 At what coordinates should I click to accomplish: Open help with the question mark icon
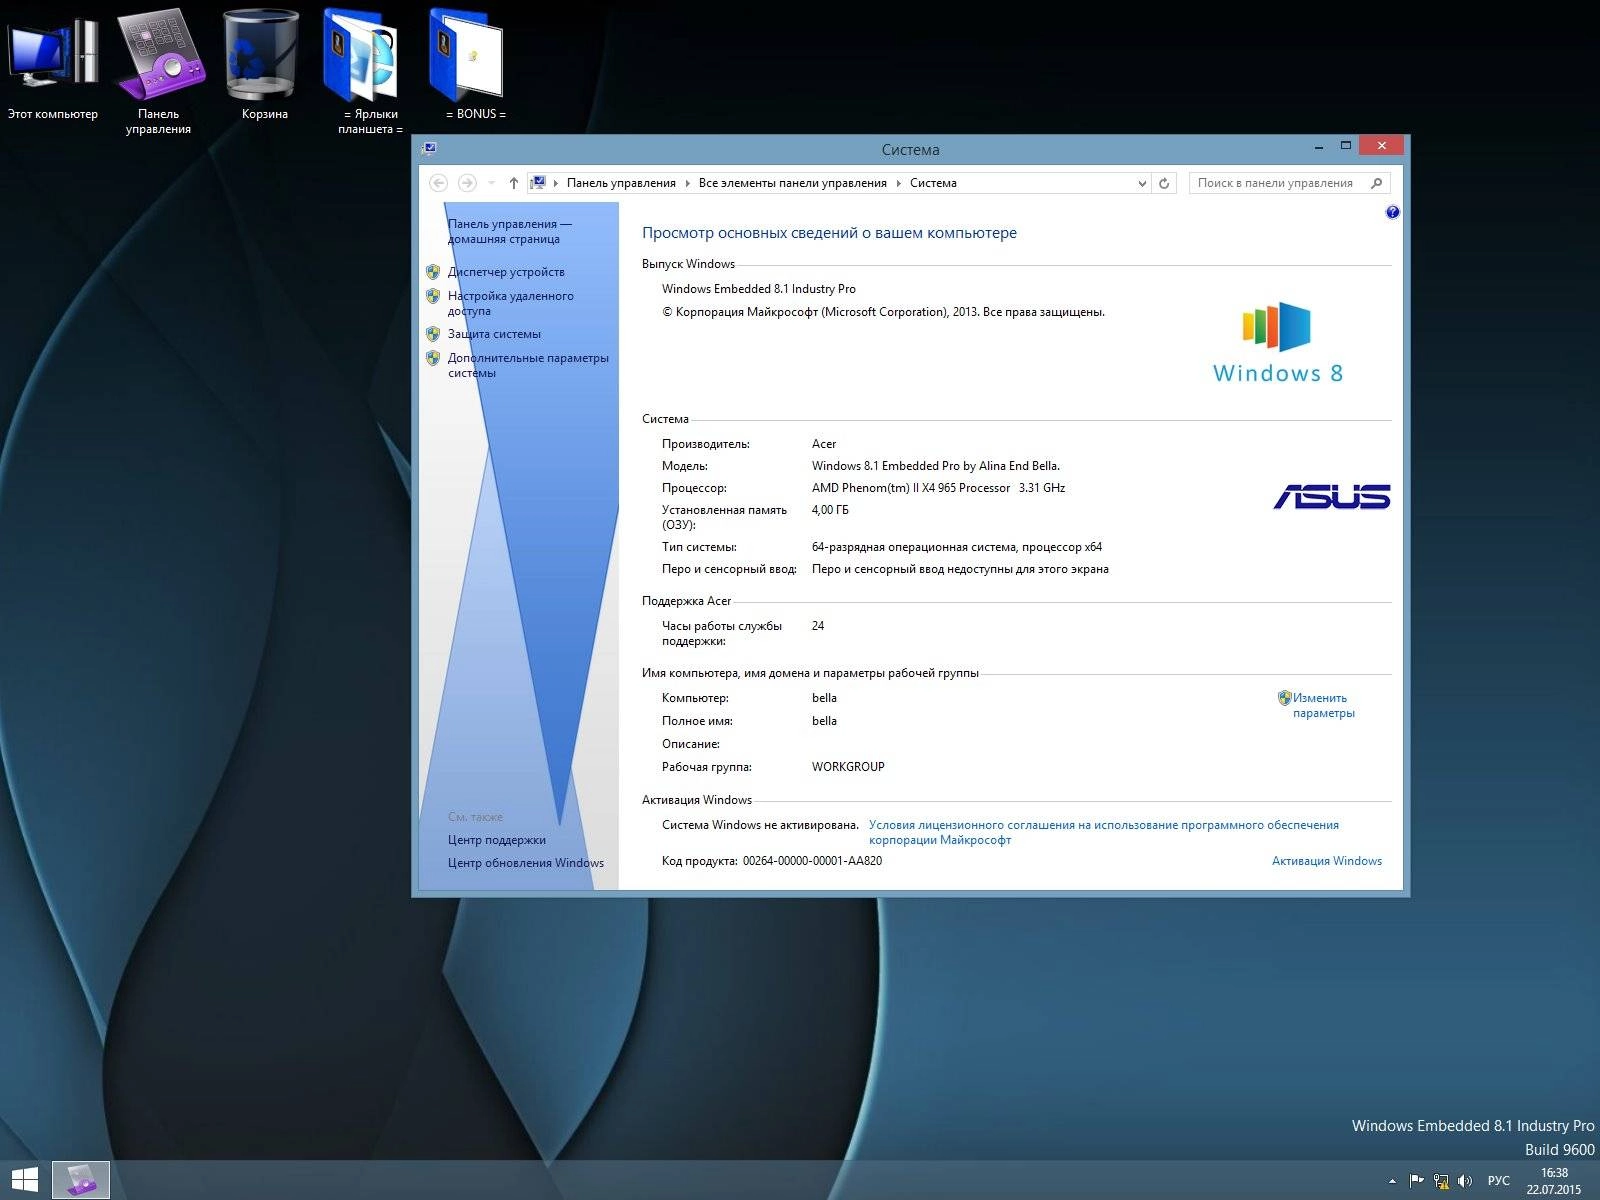(x=1392, y=212)
